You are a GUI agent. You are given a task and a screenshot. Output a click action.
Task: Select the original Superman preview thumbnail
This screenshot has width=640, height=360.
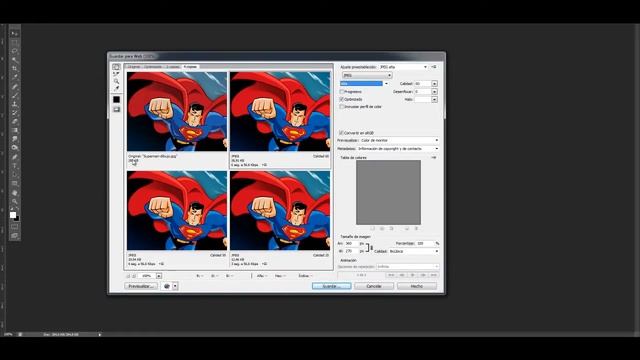[x=177, y=111]
